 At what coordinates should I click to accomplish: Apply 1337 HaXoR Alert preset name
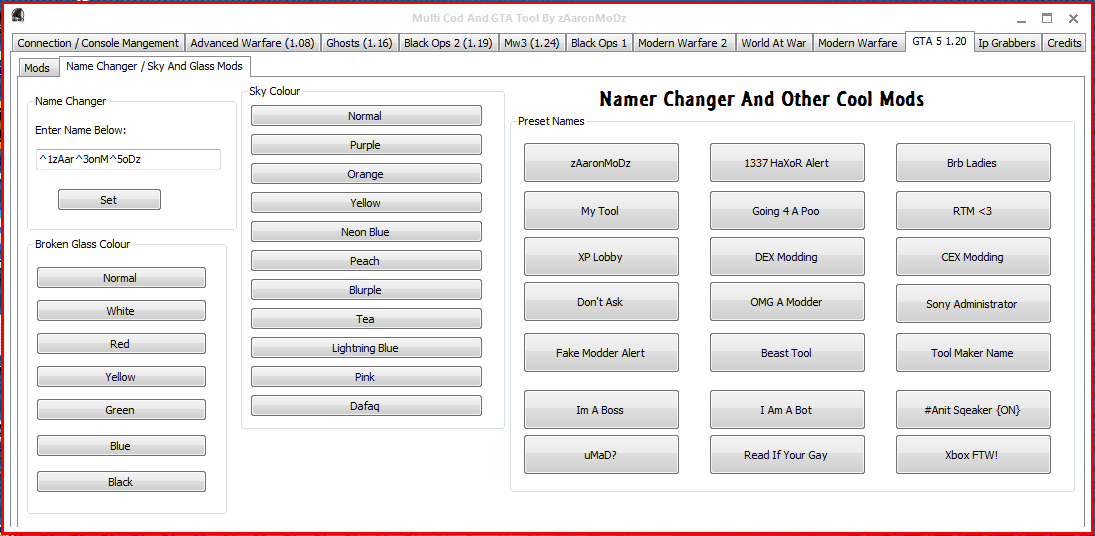click(787, 163)
